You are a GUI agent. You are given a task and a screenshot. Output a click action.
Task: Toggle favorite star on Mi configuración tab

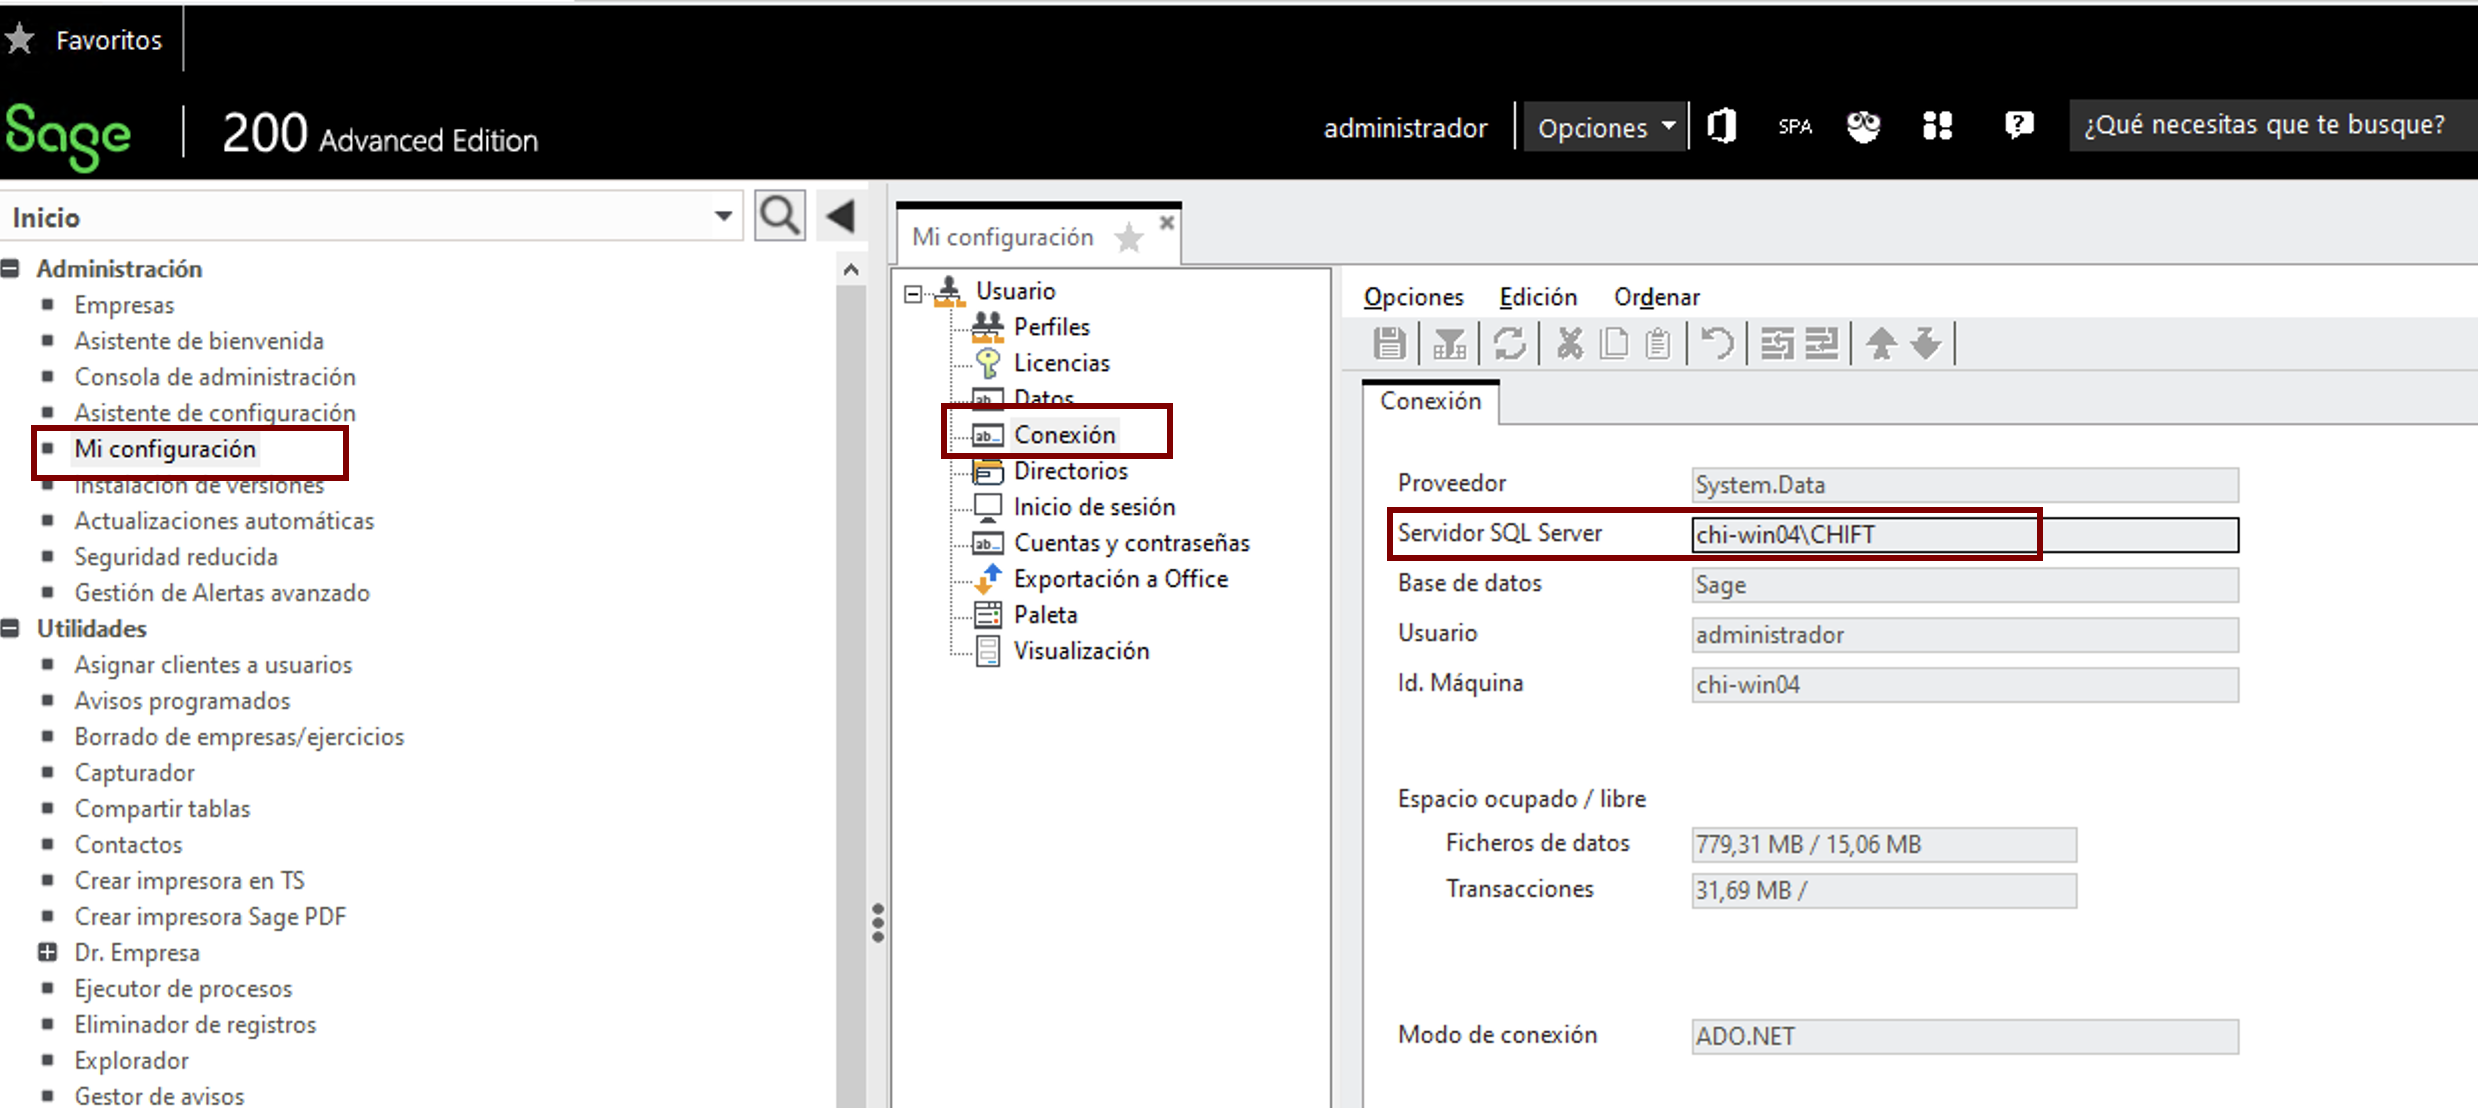(1129, 238)
